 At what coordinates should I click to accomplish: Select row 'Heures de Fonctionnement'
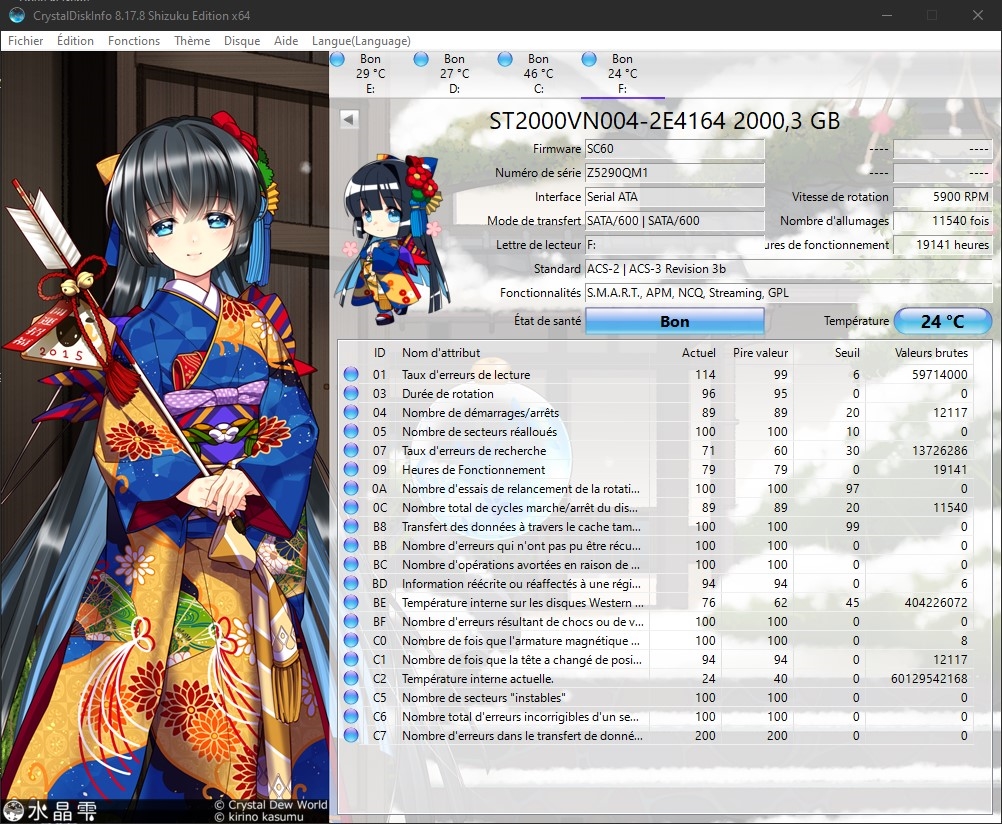(x=656, y=470)
